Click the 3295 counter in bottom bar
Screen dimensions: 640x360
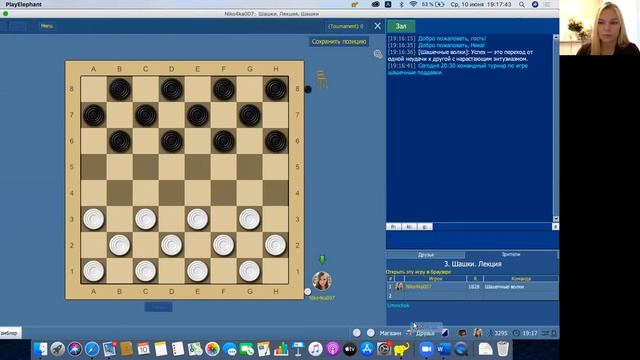[500, 333]
